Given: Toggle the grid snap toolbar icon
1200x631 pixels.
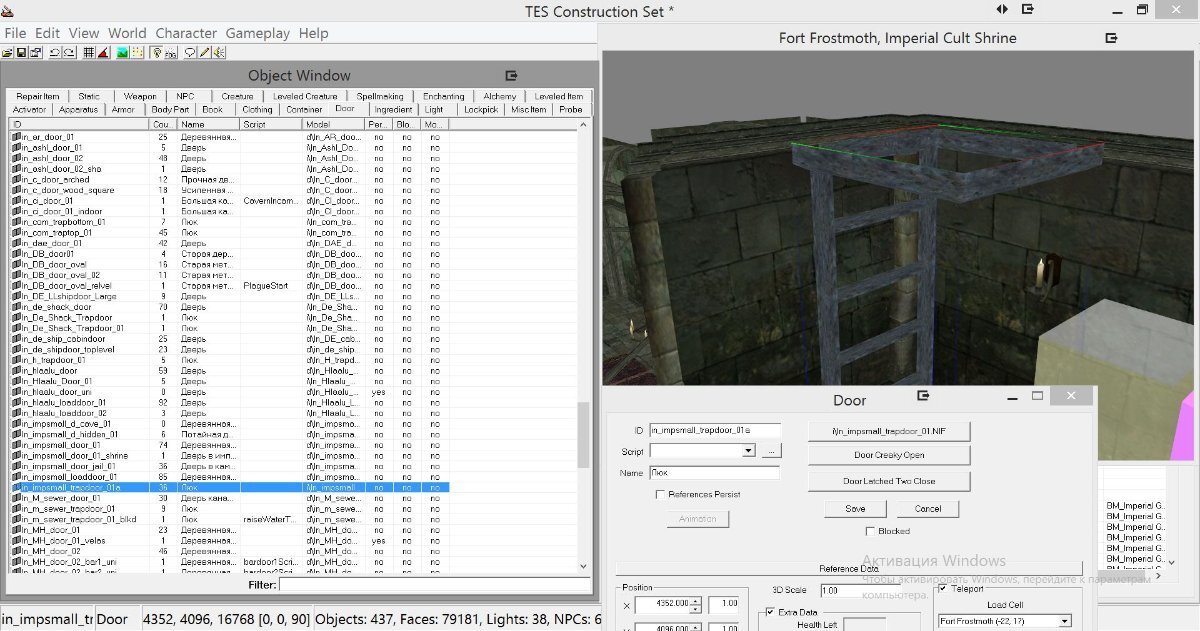Looking at the screenshot, I should click(x=89, y=53).
